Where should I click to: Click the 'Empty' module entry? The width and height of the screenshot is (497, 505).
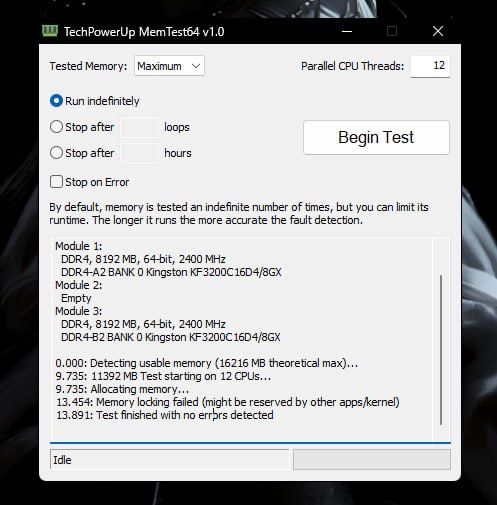coord(76,298)
